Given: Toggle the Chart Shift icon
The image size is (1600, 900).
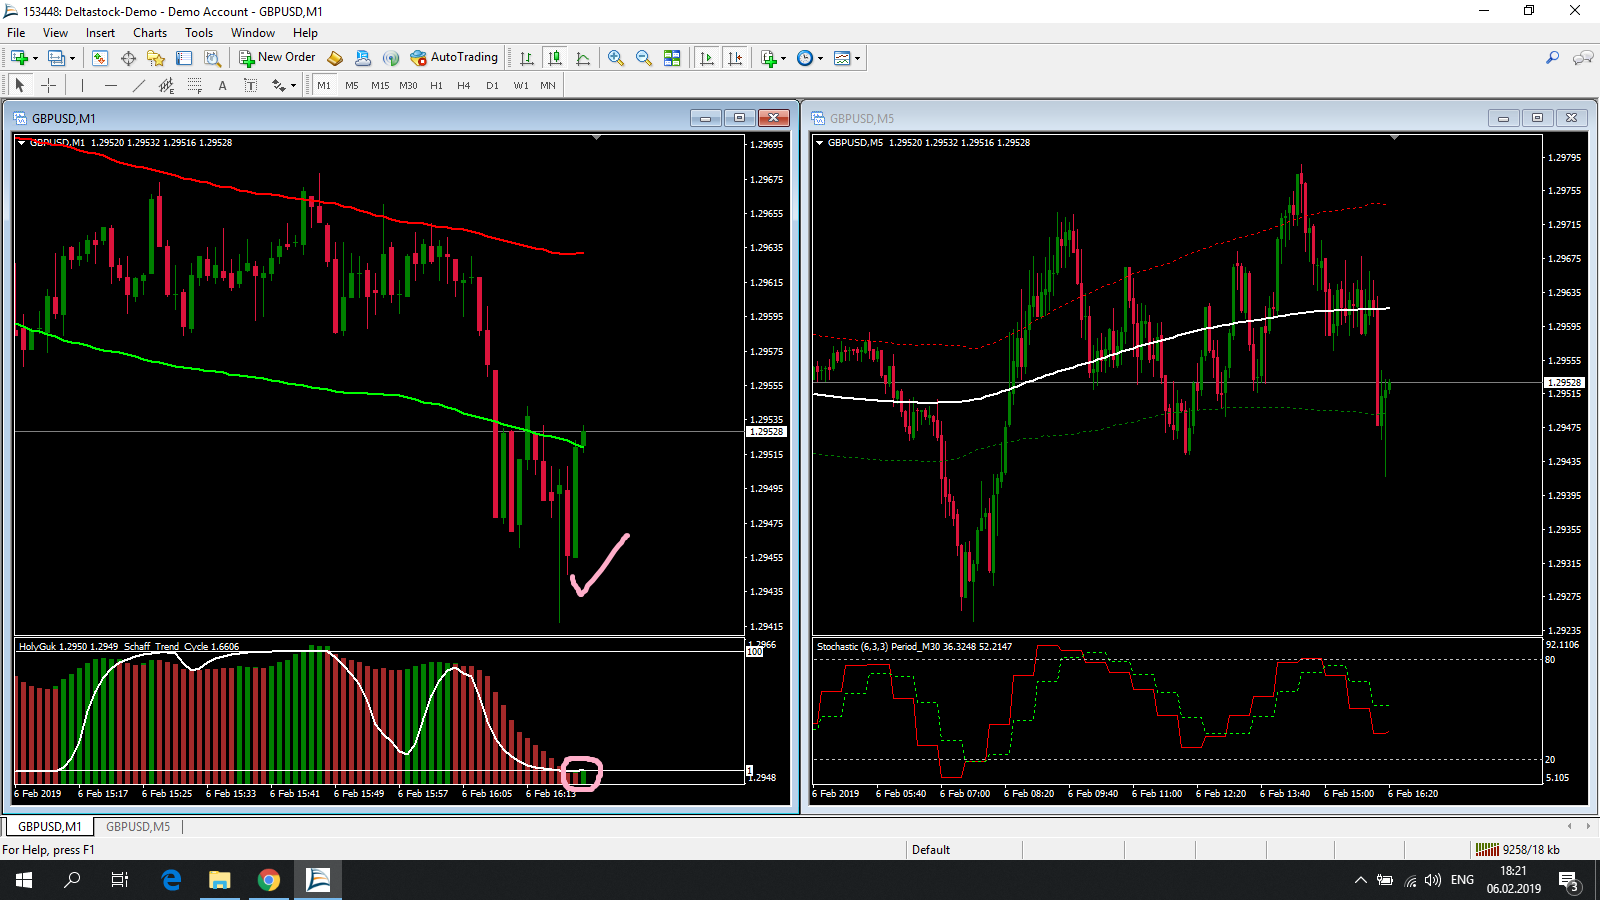Looking at the screenshot, I should coord(735,58).
